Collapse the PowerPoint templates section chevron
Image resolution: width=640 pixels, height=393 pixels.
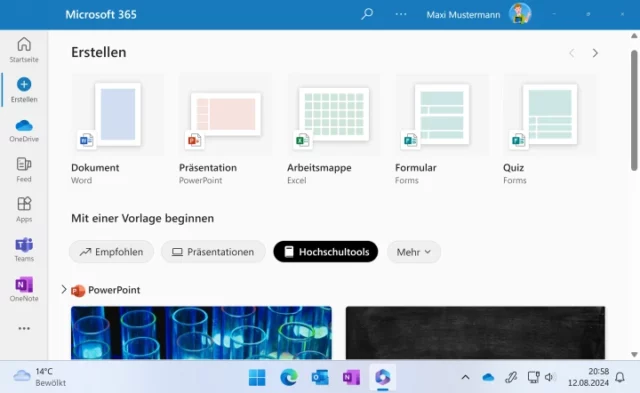(x=64, y=290)
